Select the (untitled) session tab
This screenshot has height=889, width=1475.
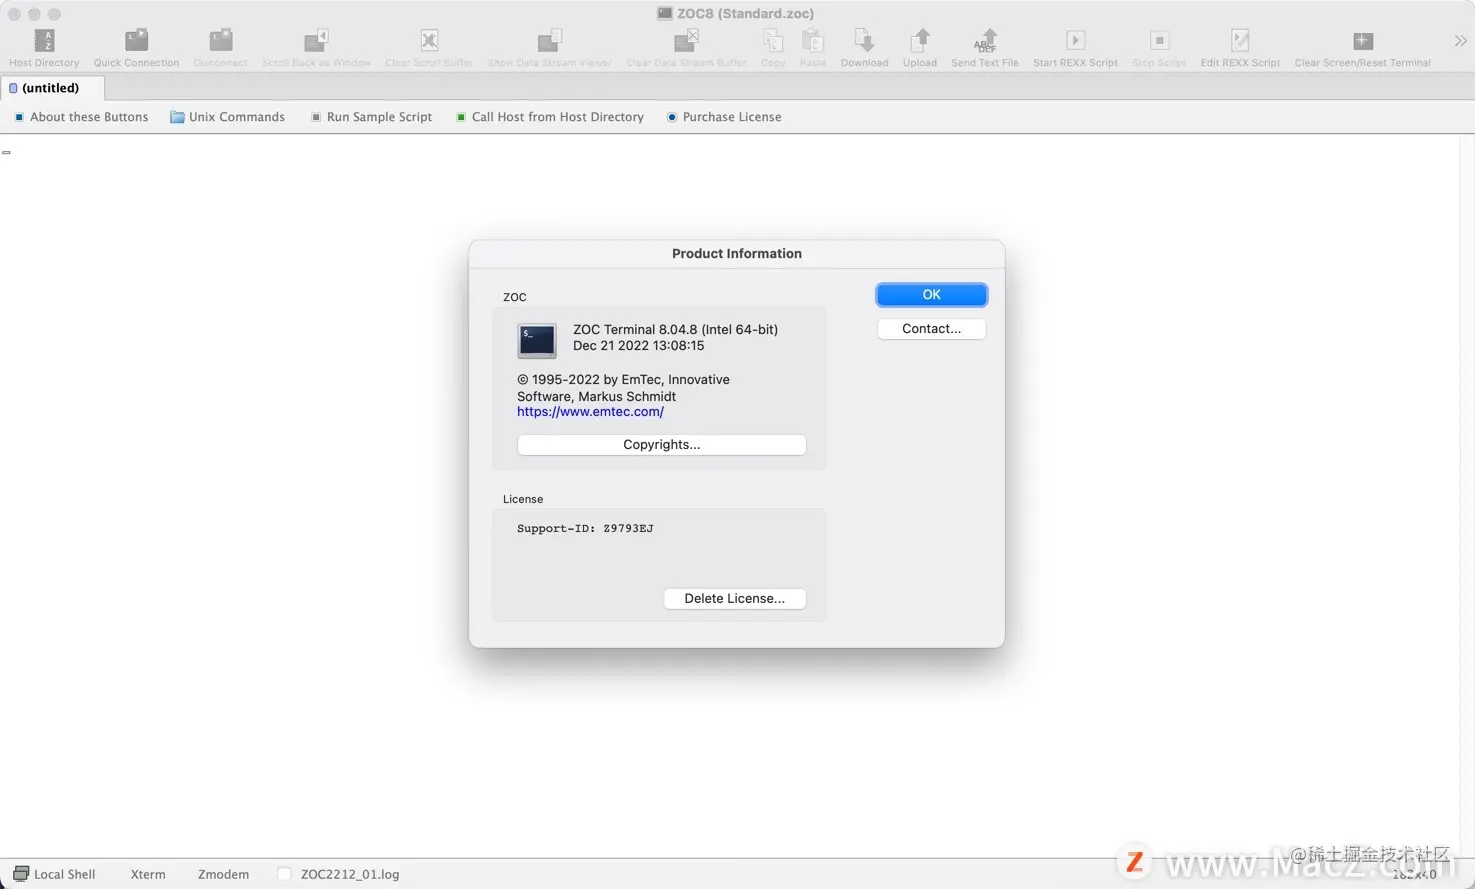point(50,88)
